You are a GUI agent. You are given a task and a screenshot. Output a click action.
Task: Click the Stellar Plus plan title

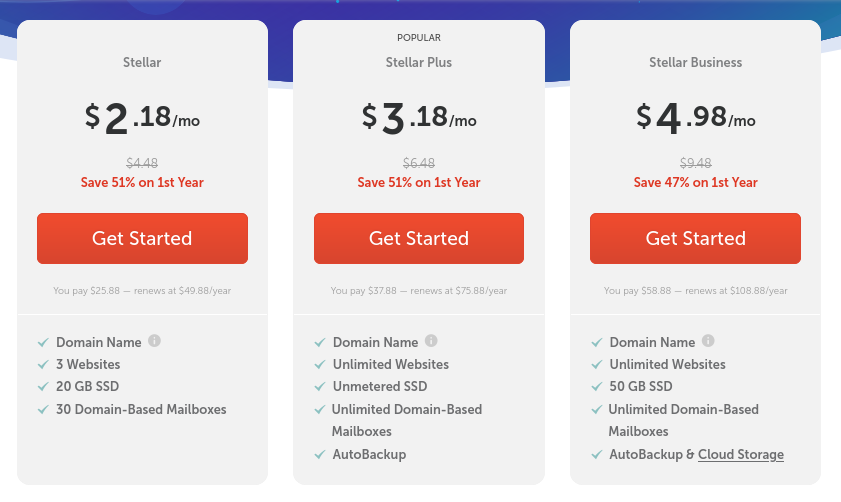pyautogui.click(x=419, y=62)
